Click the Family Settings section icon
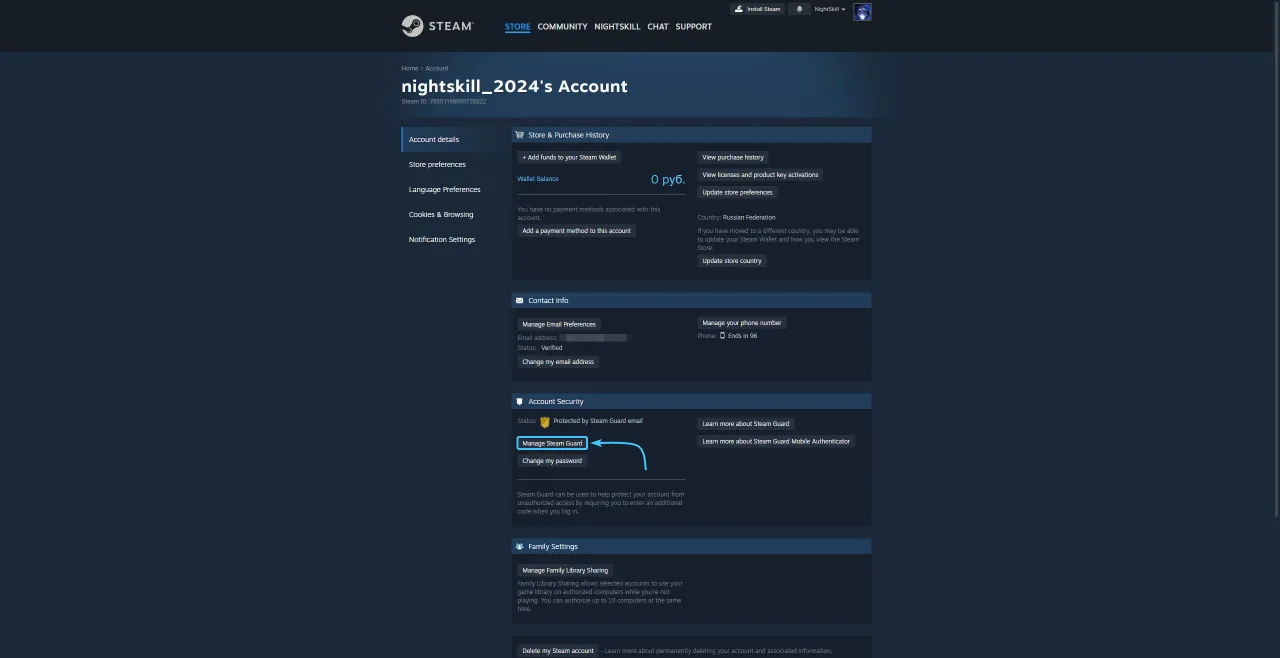This screenshot has width=1280, height=658. pyautogui.click(x=520, y=546)
